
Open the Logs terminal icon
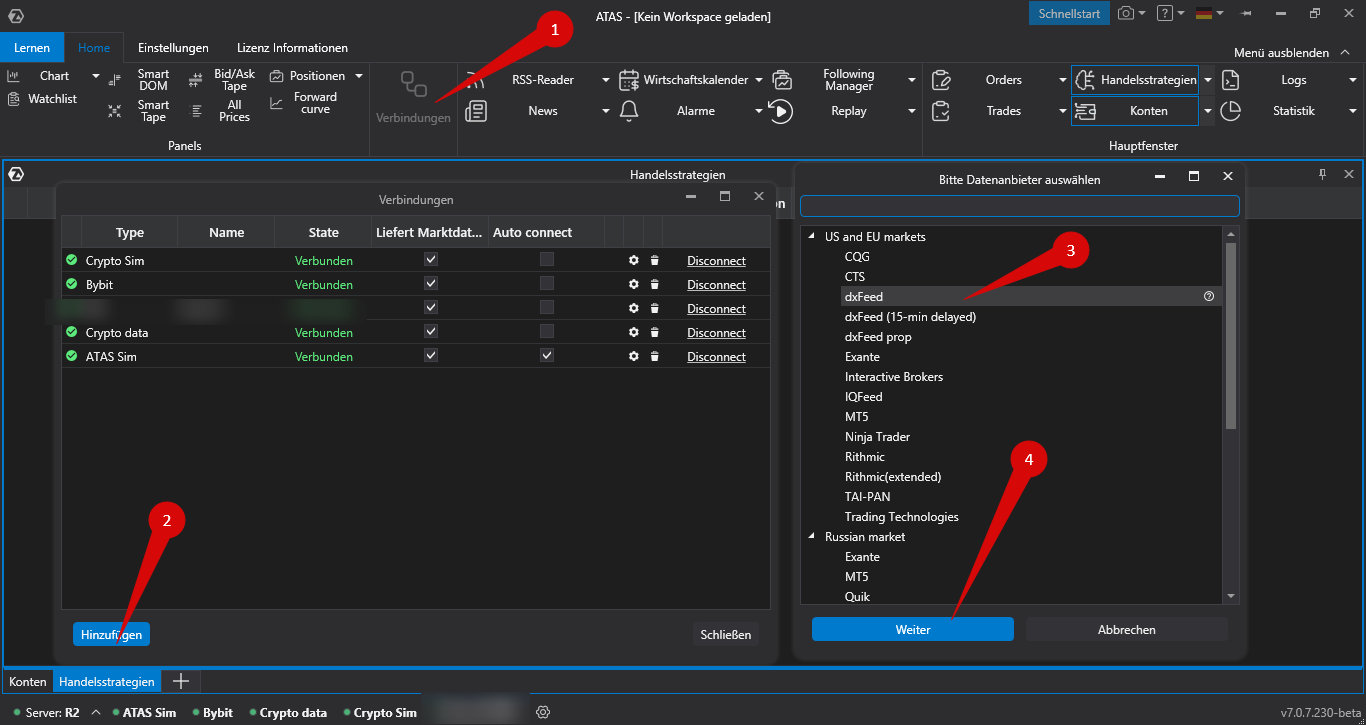(1231, 80)
